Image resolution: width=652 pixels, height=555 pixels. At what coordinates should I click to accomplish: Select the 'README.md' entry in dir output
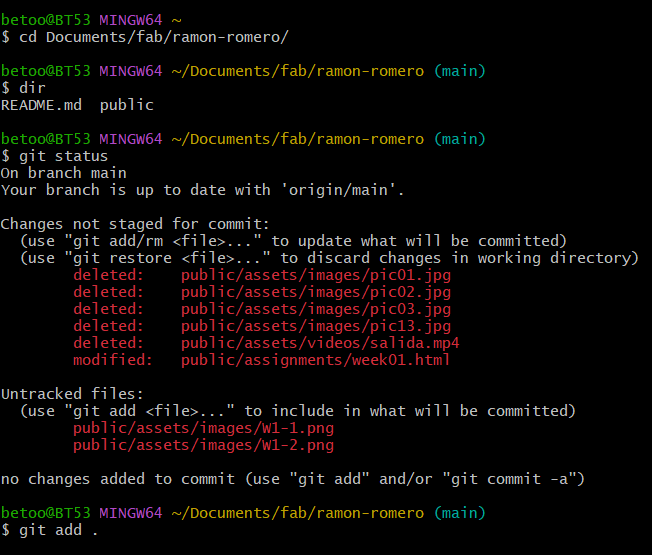pyautogui.click(x=41, y=105)
